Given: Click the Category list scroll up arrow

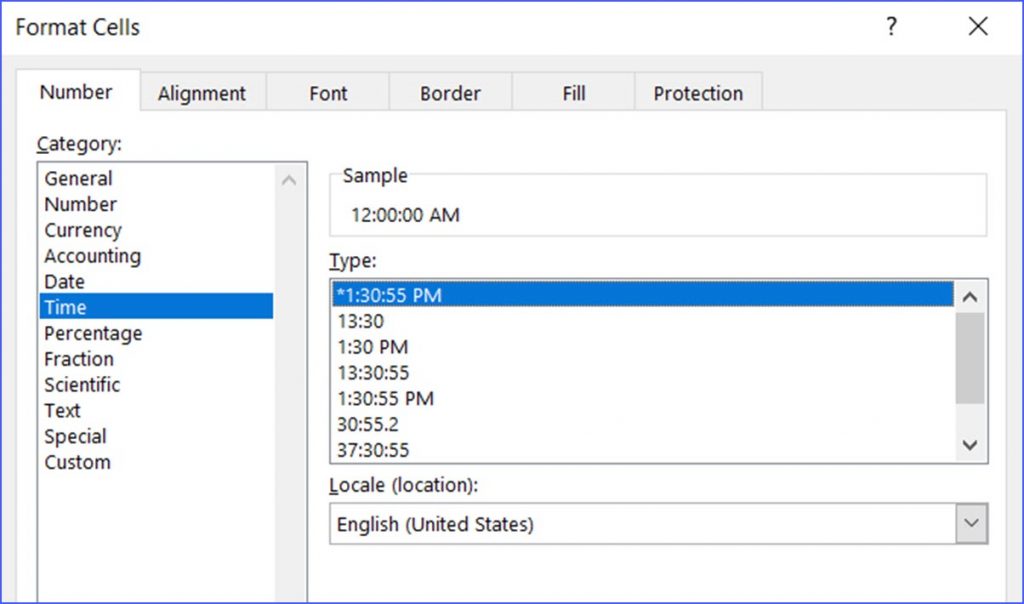Looking at the screenshot, I should 289,181.
